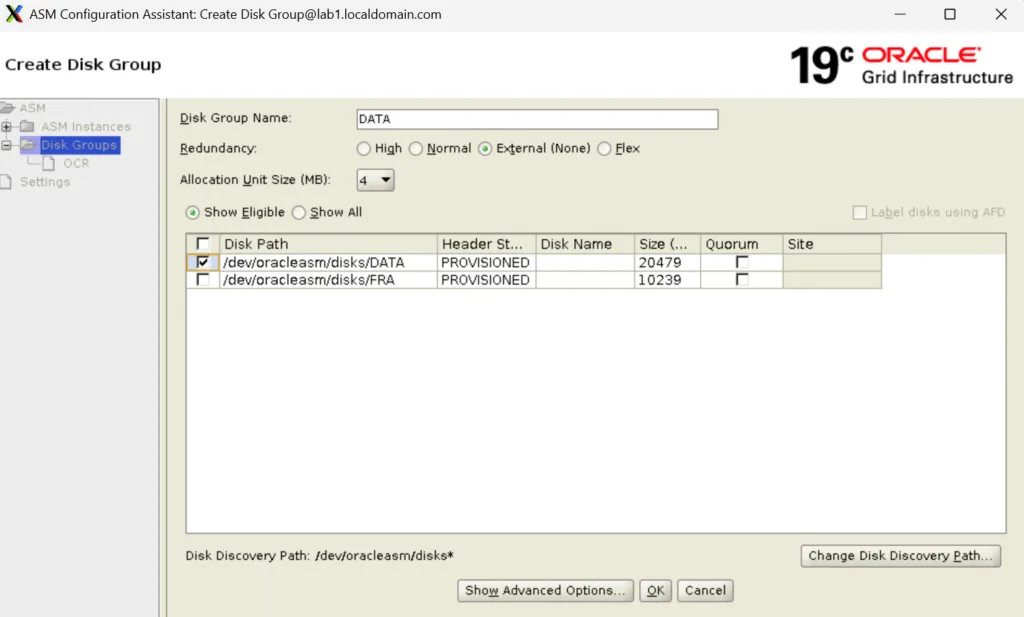Click Size column header

pyautogui.click(x=667, y=244)
